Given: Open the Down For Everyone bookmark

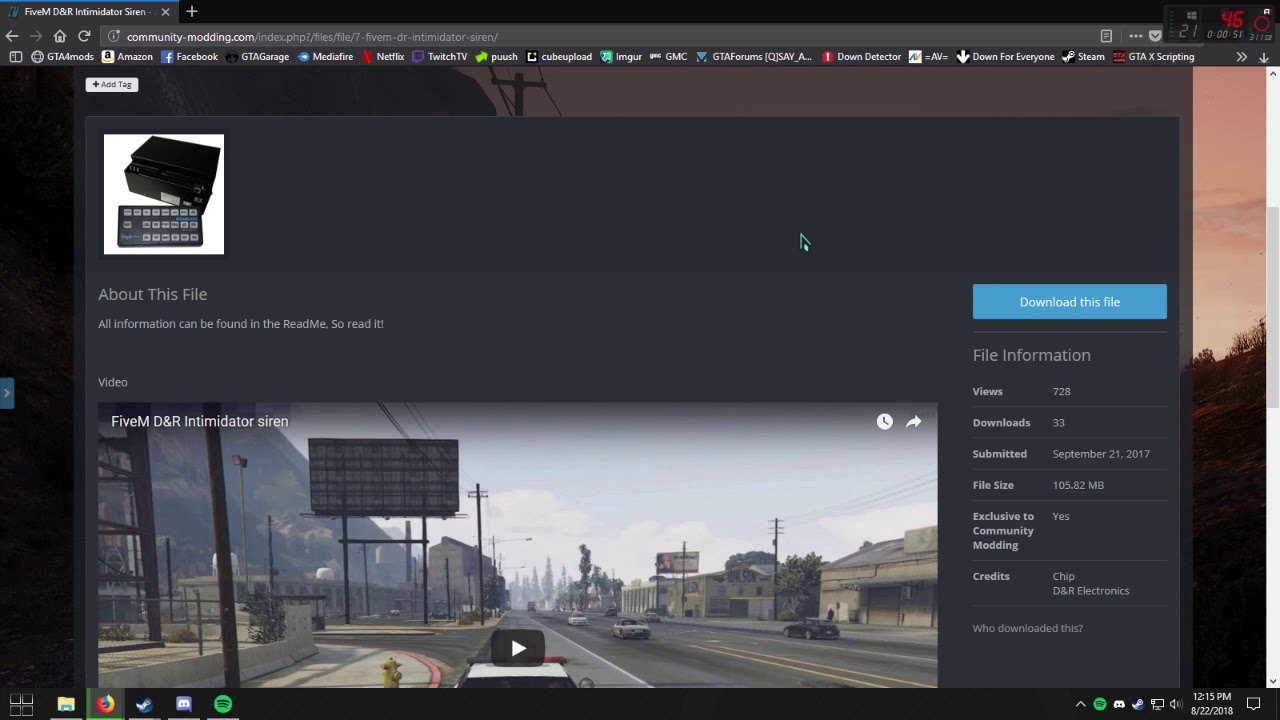Looking at the screenshot, I should (x=1005, y=57).
